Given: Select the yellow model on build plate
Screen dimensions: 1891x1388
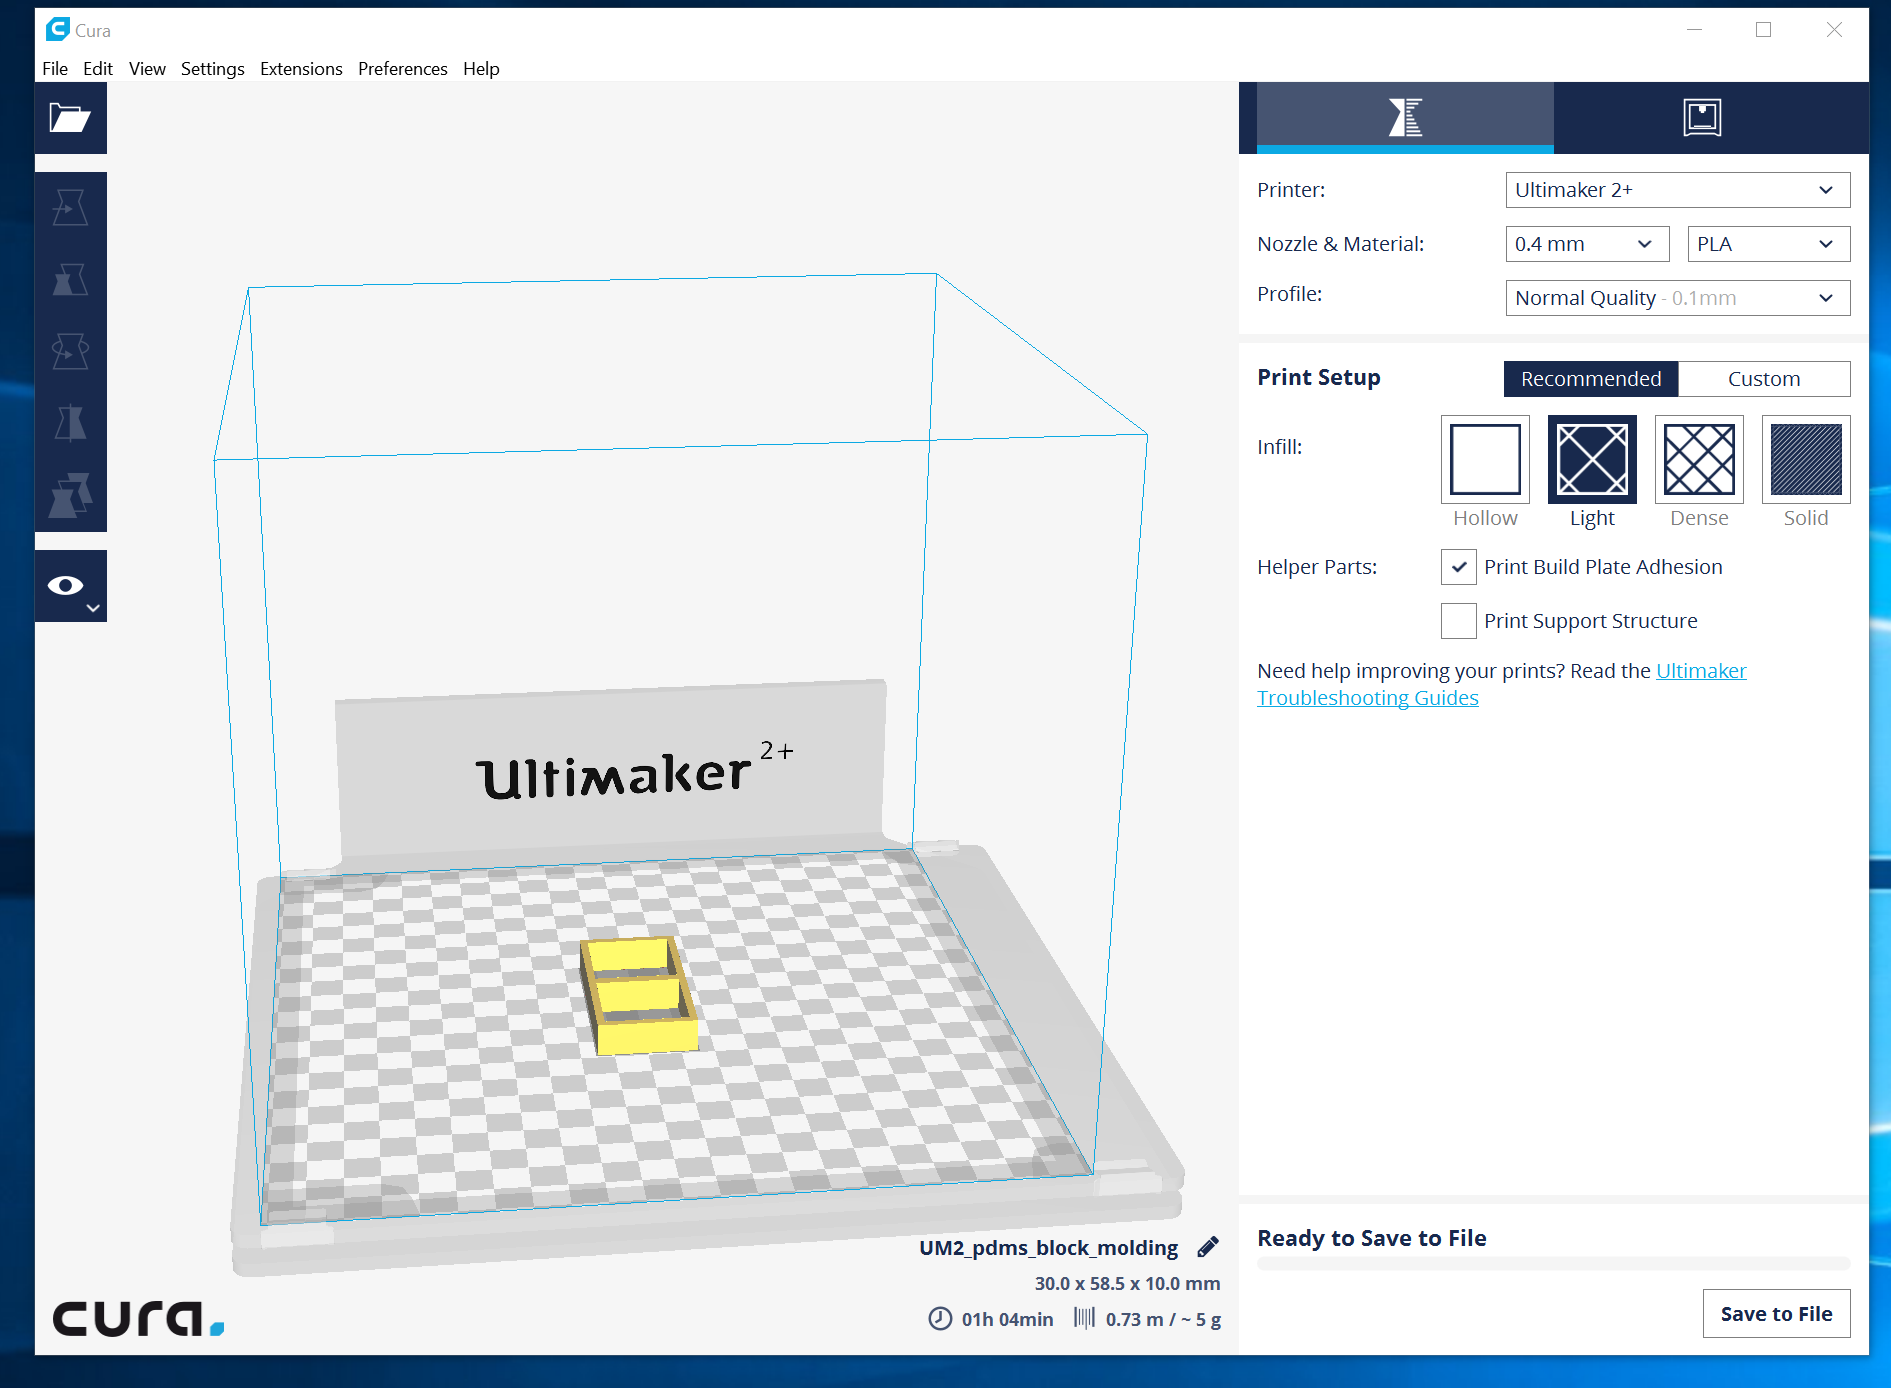Looking at the screenshot, I should coord(638,994).
